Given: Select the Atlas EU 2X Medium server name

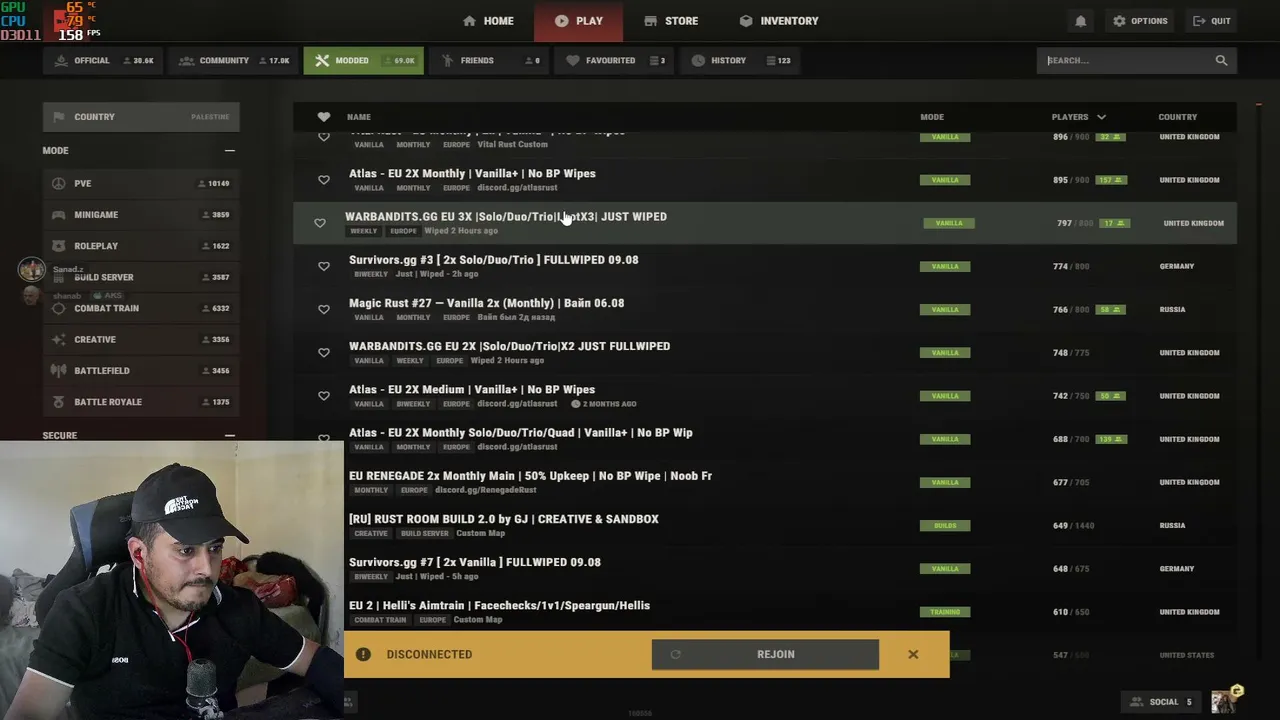Looking at the screenshot, I should [472, 390].
